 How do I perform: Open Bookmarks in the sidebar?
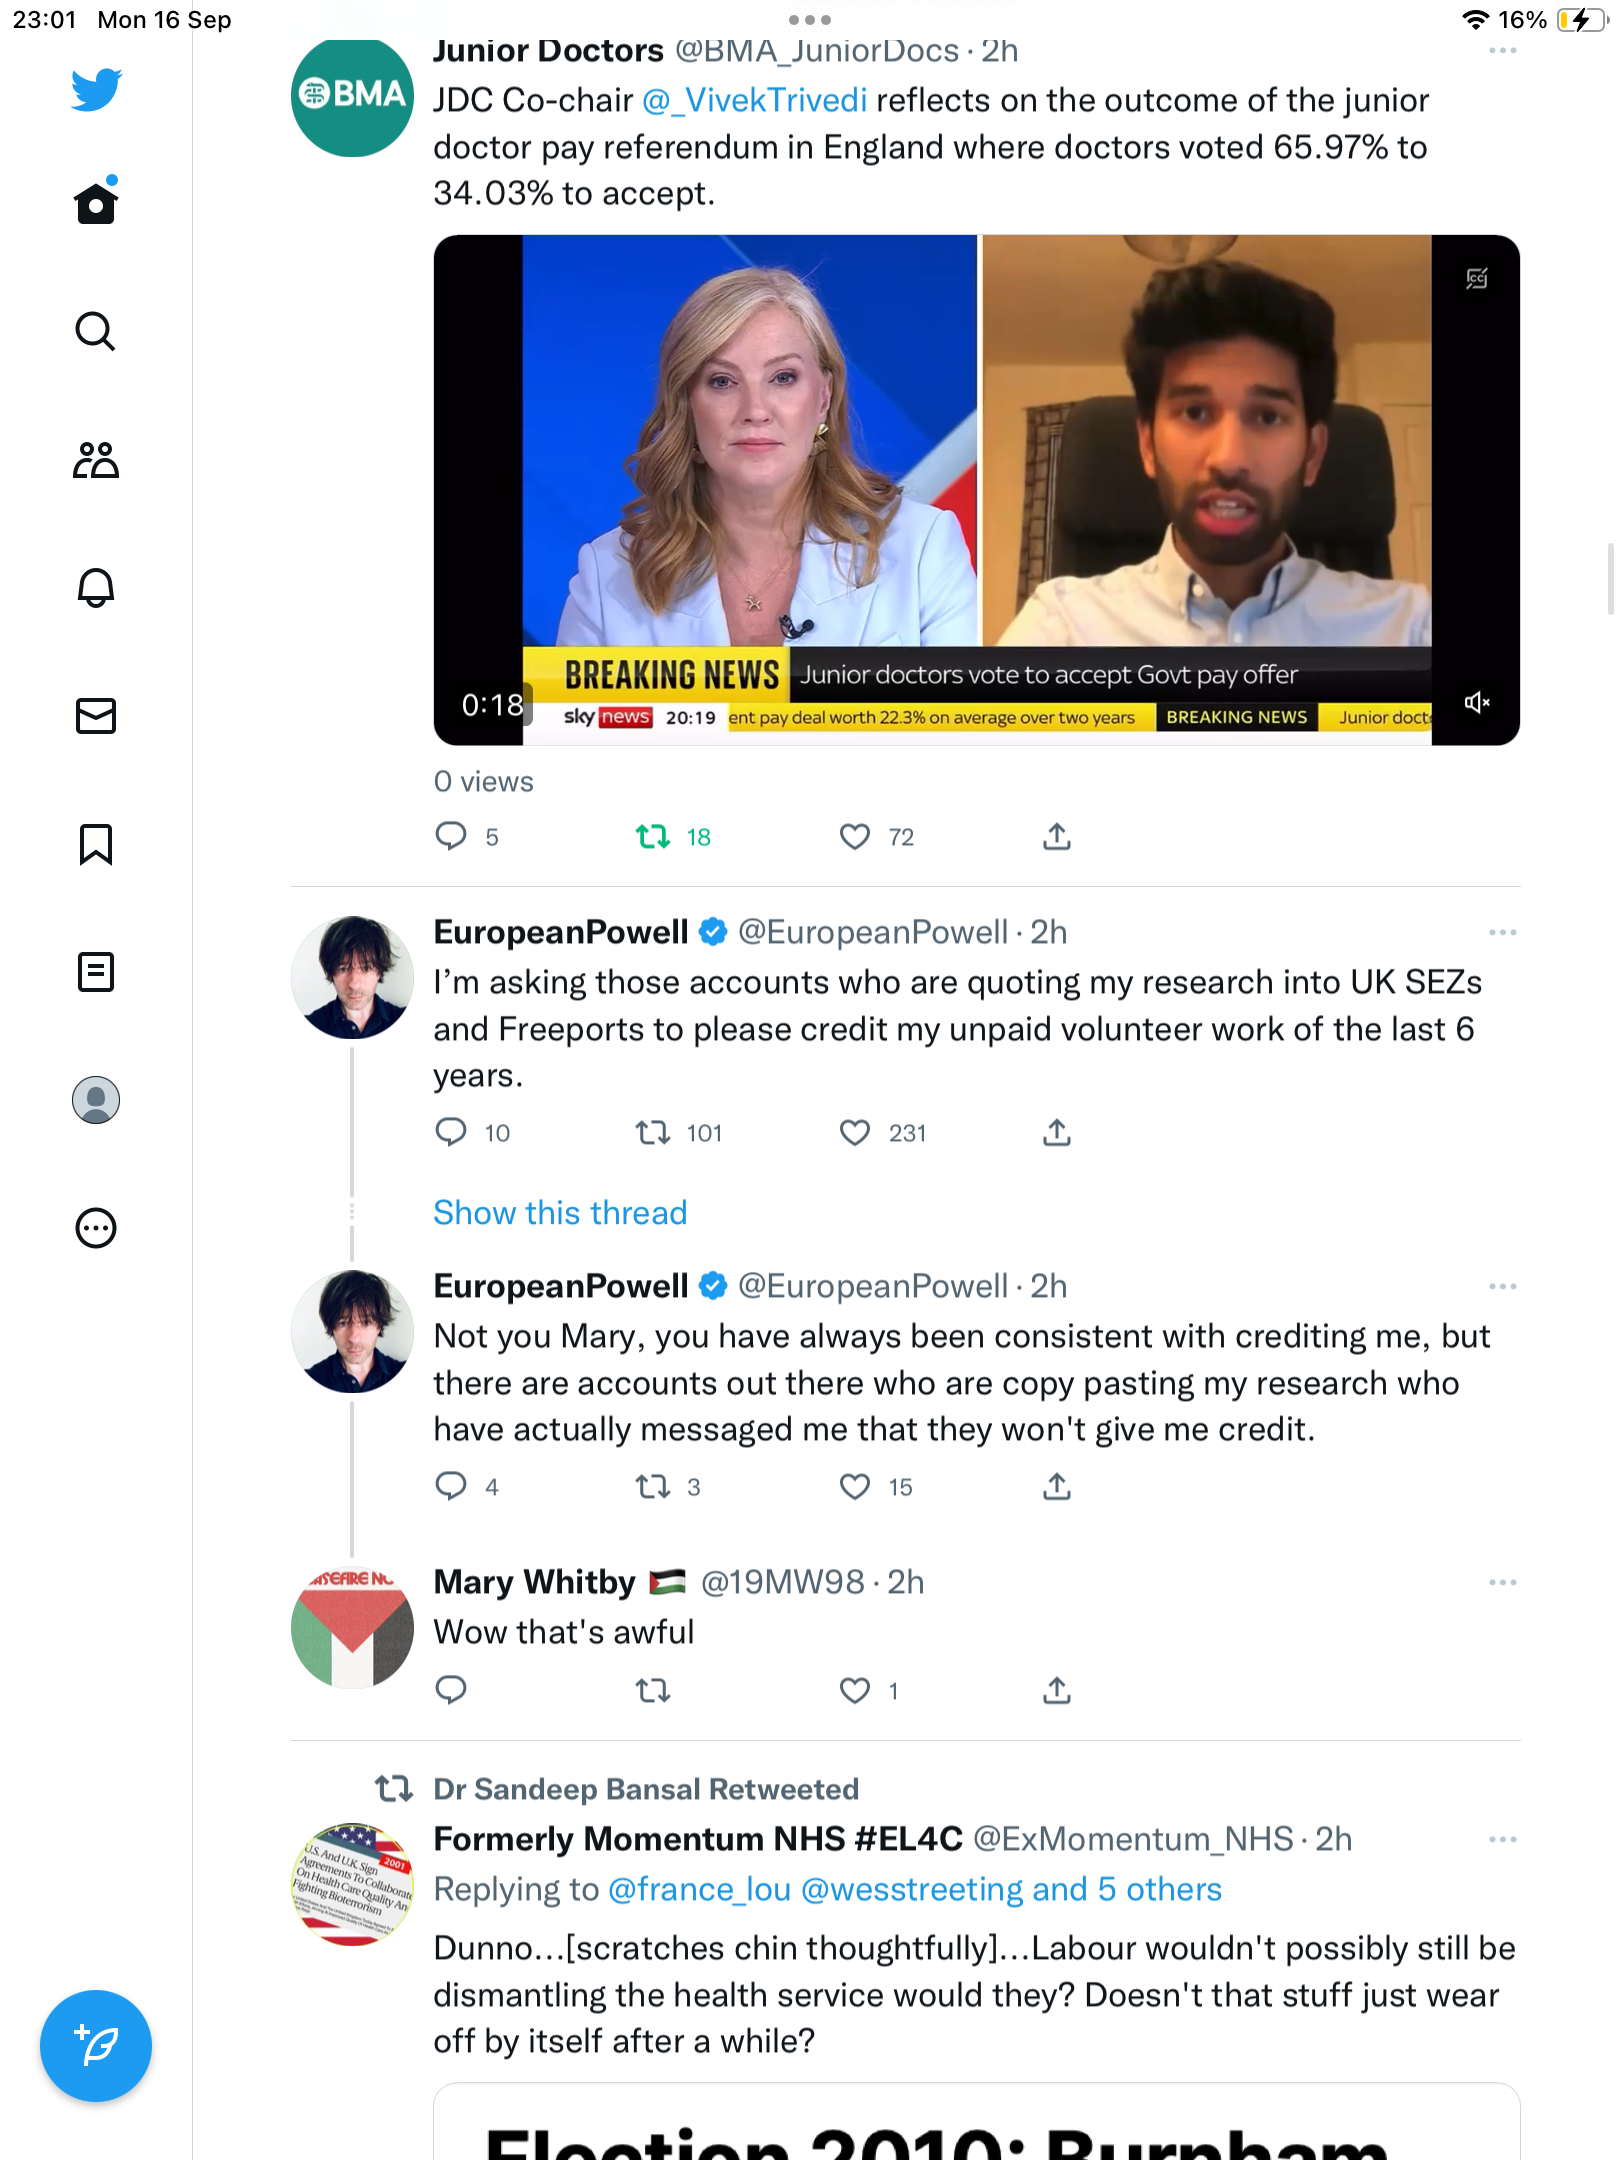pos(96,844)
